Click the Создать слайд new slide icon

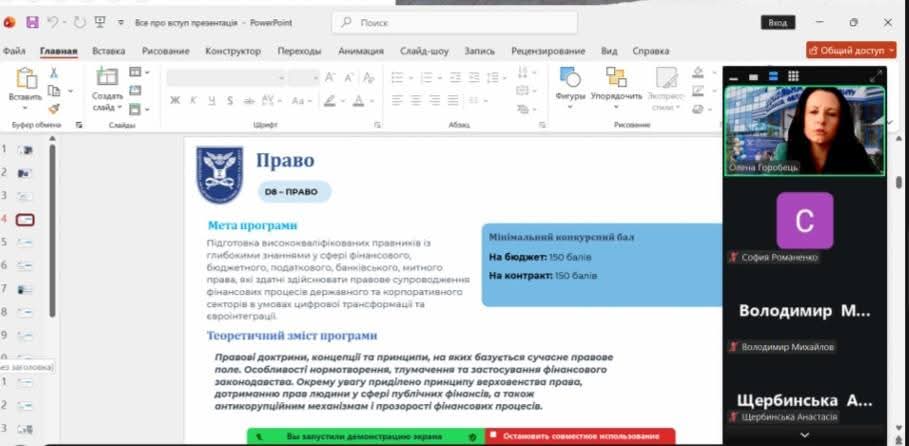[x=107, y=78]
